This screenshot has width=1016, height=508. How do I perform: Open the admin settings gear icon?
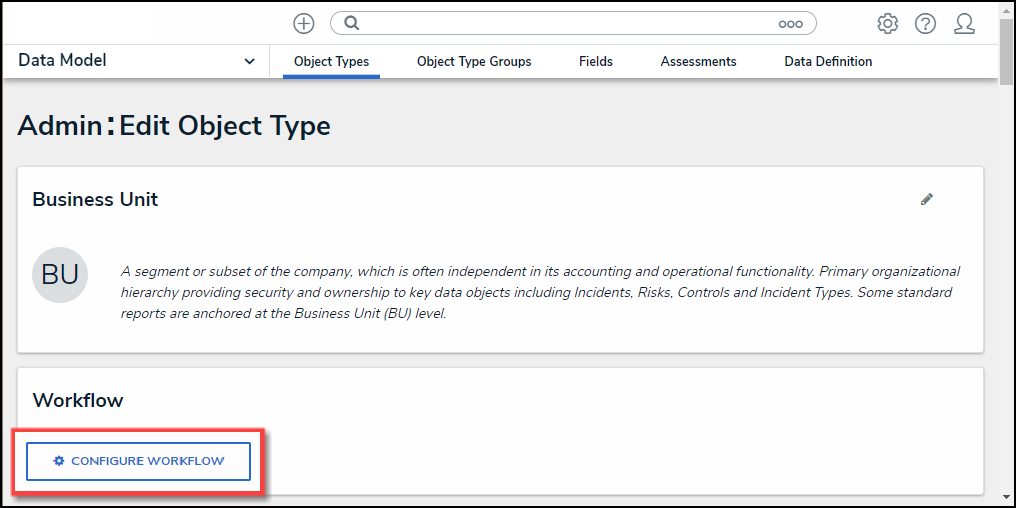(887, 23)
